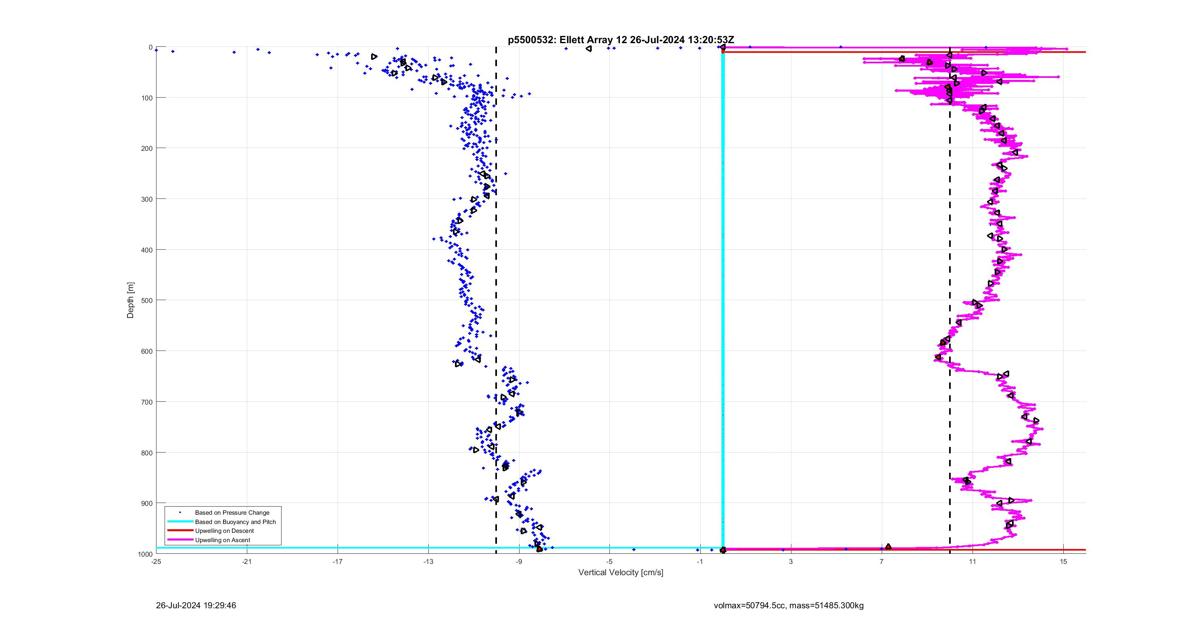
Task: Click the x-axis tick label '-17'
Action: (x=338, y=561)
